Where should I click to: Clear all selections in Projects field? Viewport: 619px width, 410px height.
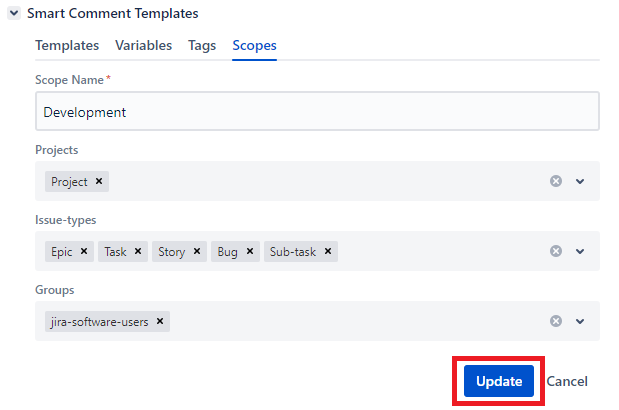click(555, 182)
